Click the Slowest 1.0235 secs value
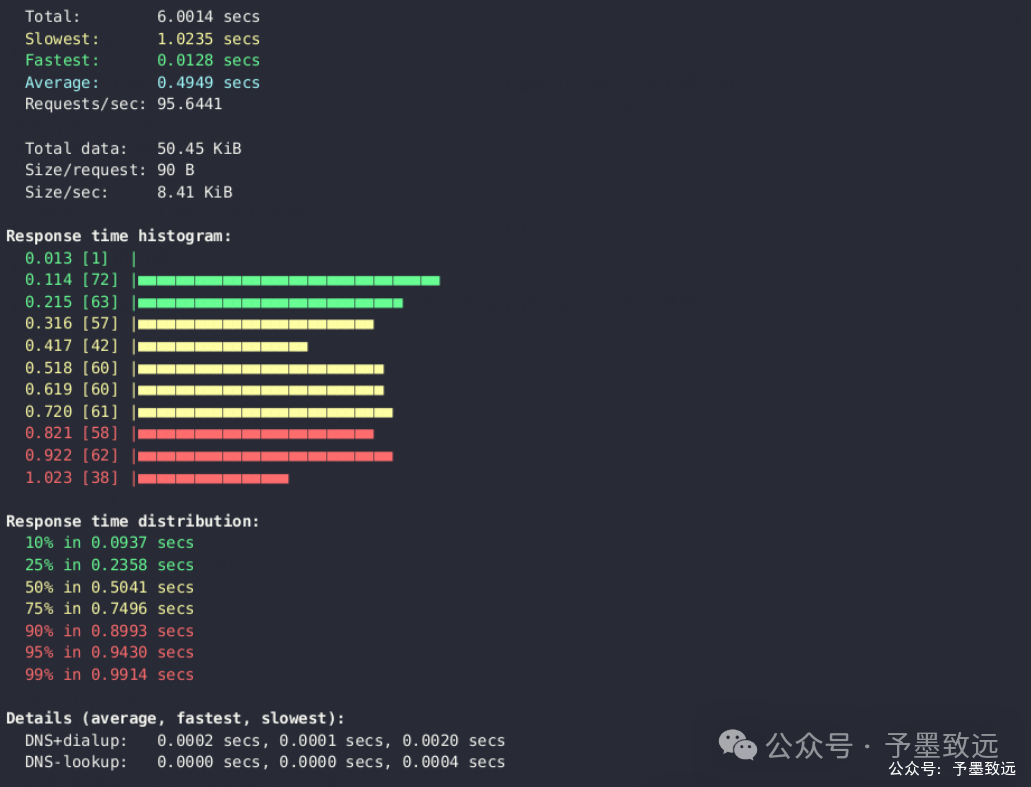Image resolution: width=1031 pixels, height=787 pixels. coord(208,39)
